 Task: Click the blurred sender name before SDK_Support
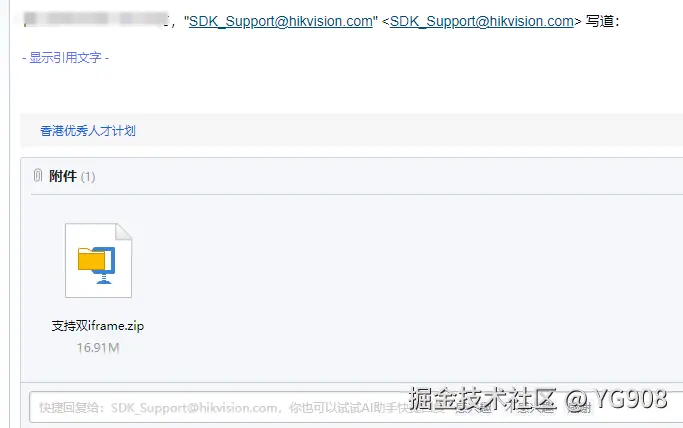coord(96,20)
